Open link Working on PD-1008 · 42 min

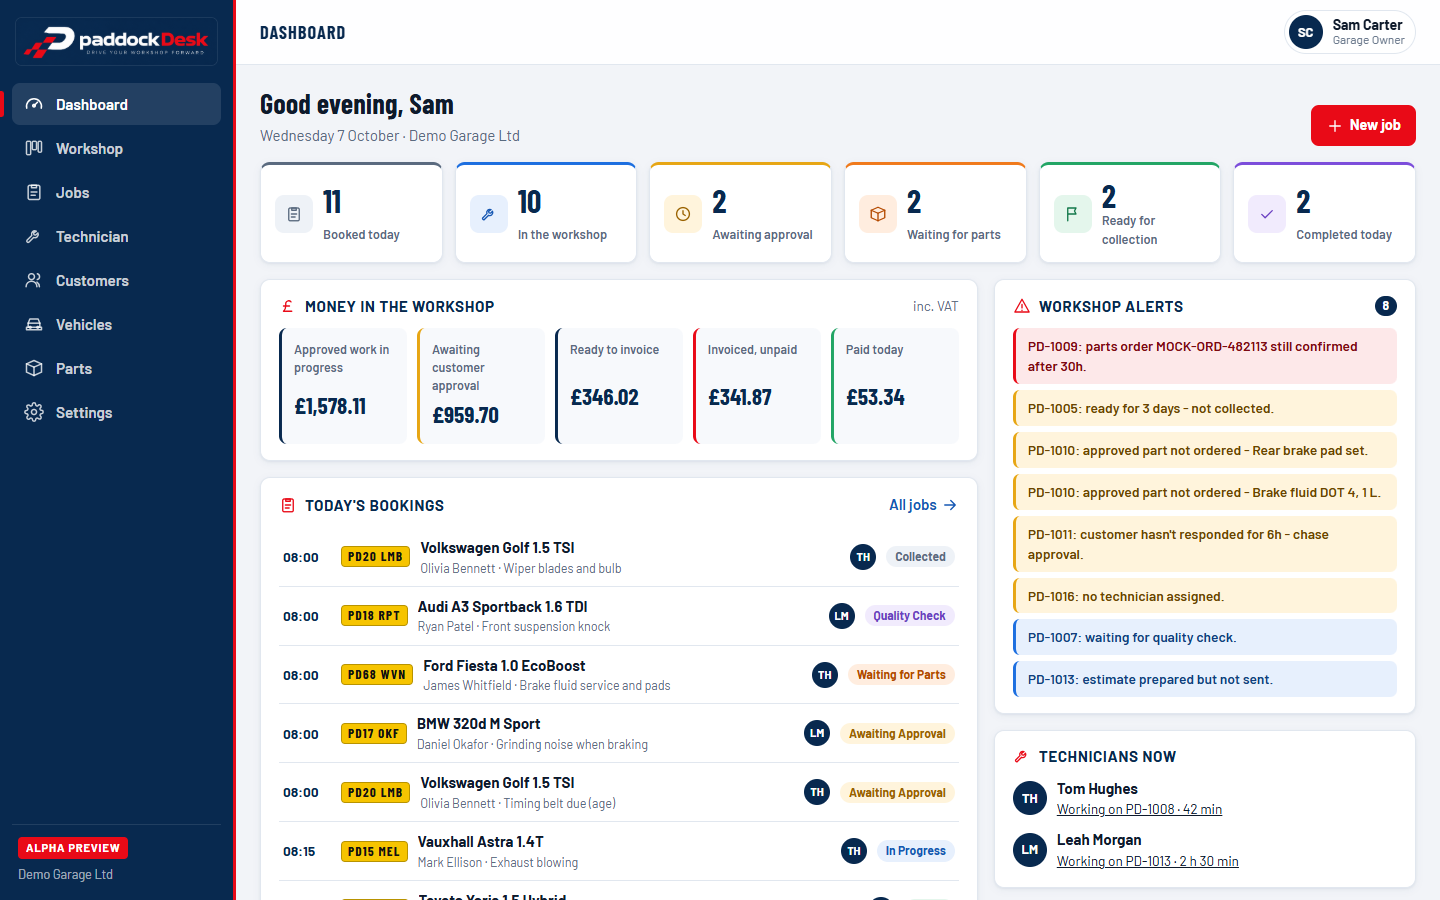click(x=1139, y=810)
